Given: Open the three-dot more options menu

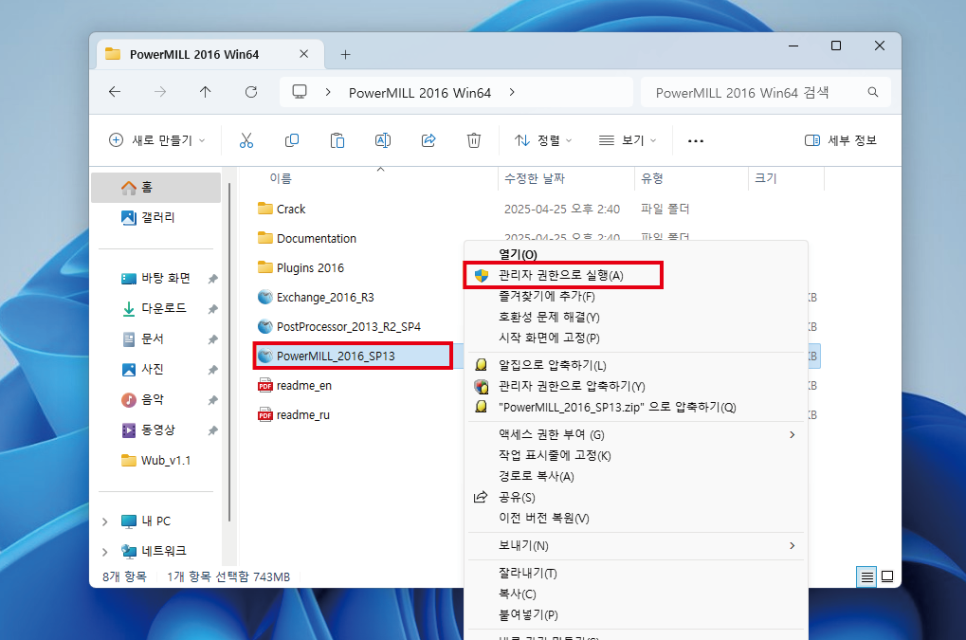Looking at the screenshot, I should pyautogui.click(x=696, y=141).
